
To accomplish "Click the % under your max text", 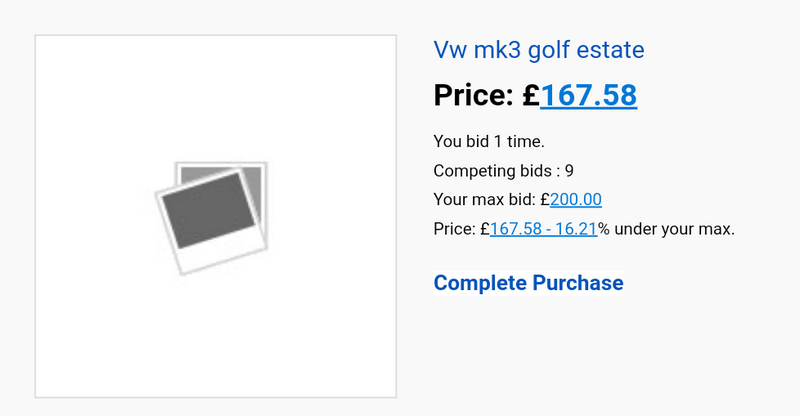I will coord(666,229).
